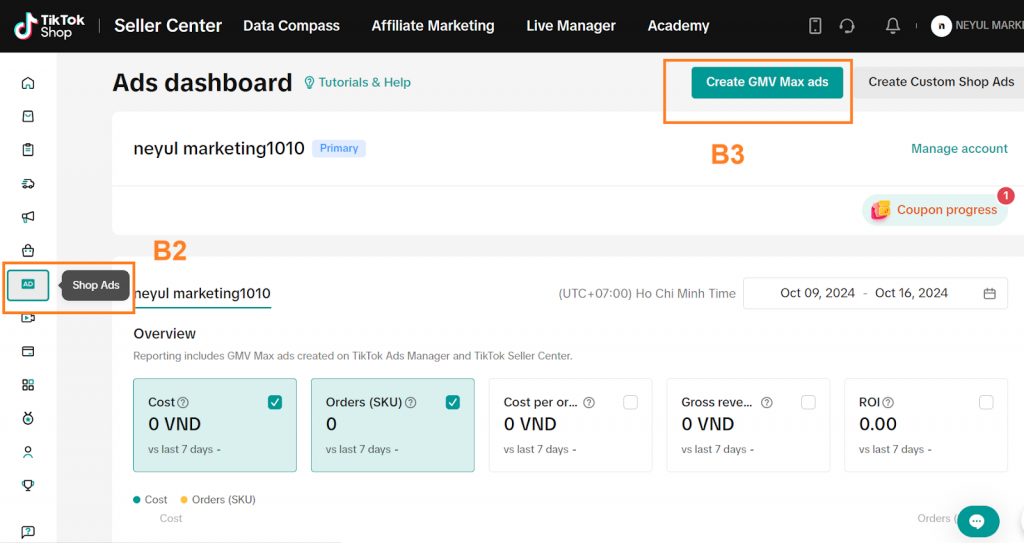Tick the Gross revenue metric checkbox
This screenshot has height=543, width=1024.
tap(808, 402)
